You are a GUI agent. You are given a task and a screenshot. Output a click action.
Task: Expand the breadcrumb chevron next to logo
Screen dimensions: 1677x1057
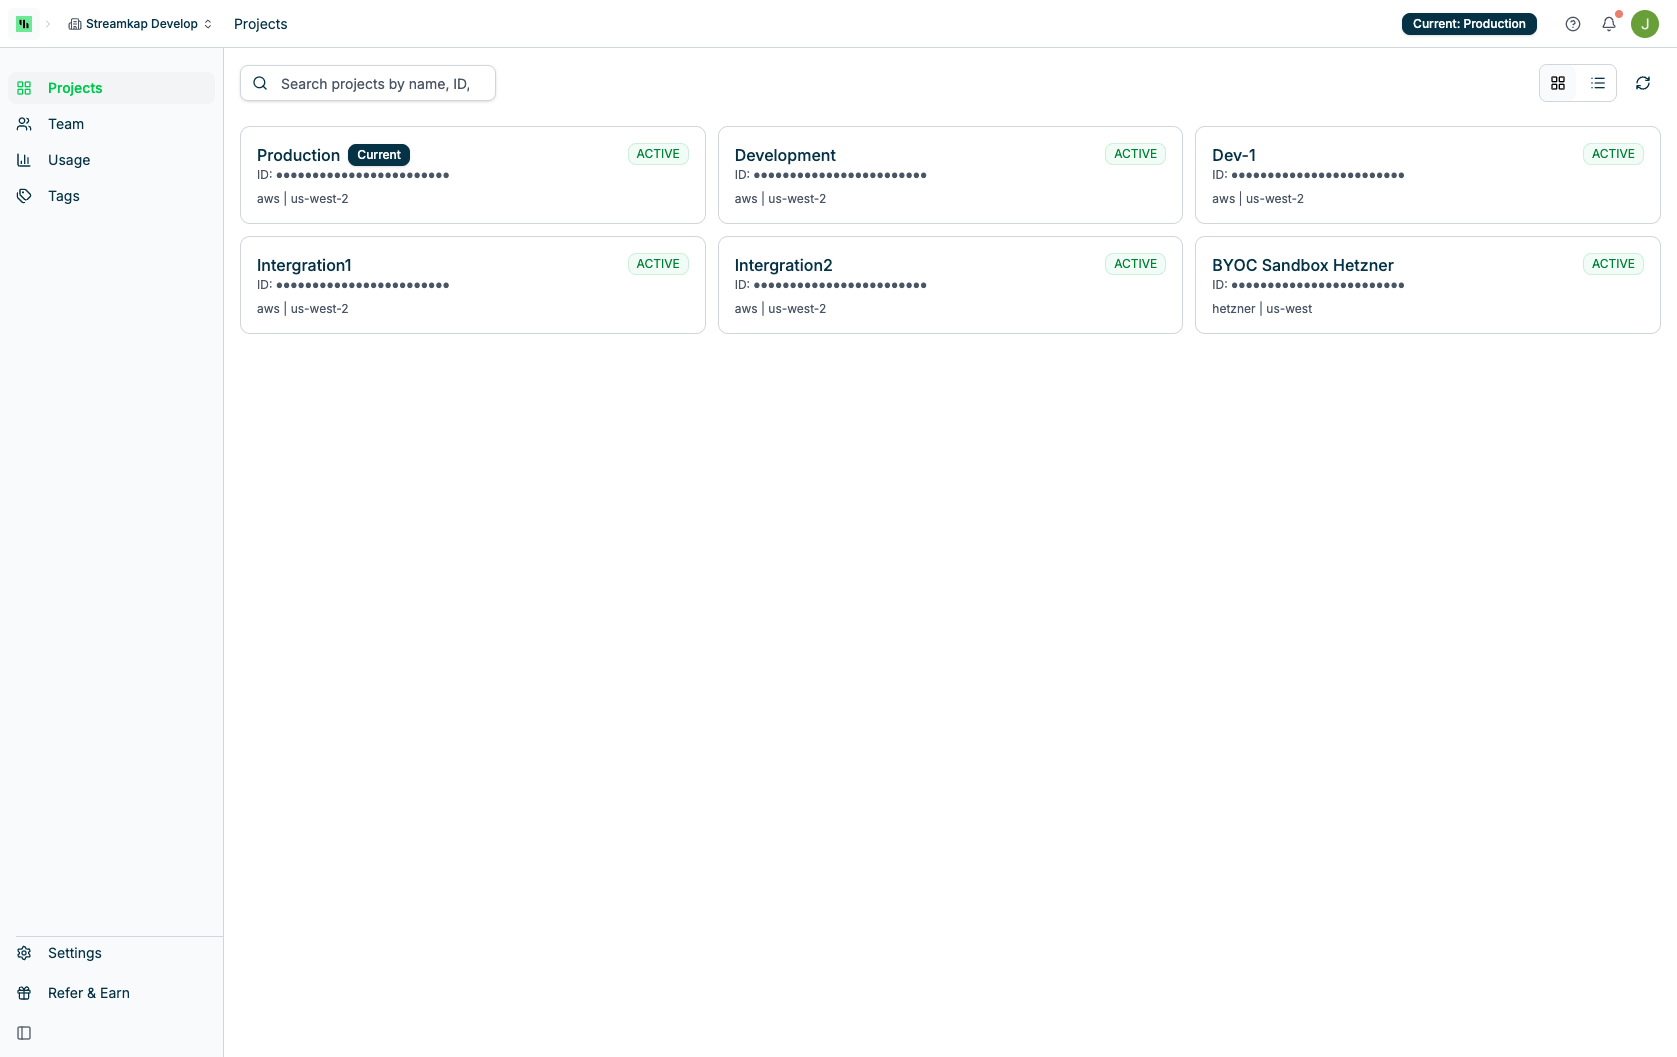coord(49,23)
